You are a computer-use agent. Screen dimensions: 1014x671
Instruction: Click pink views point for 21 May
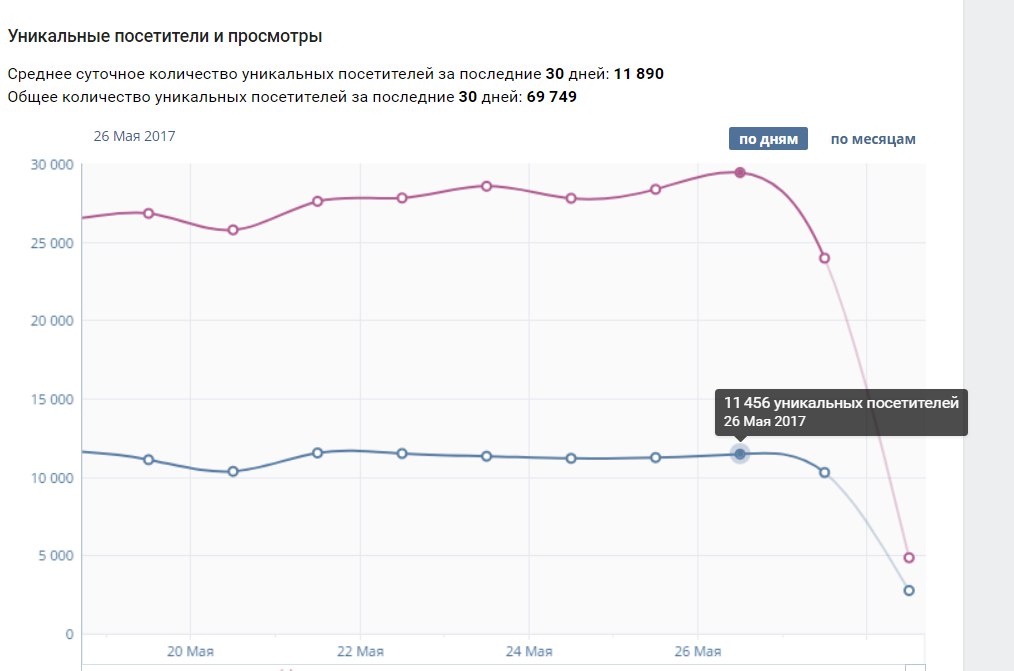318,201
